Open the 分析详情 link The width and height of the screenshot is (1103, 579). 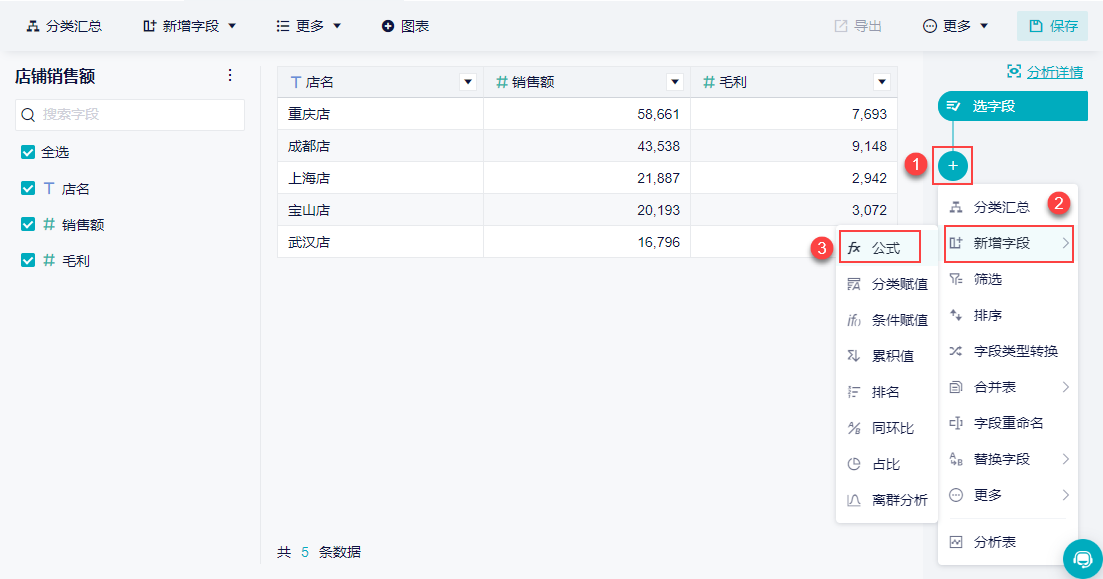pos(1045,72)
